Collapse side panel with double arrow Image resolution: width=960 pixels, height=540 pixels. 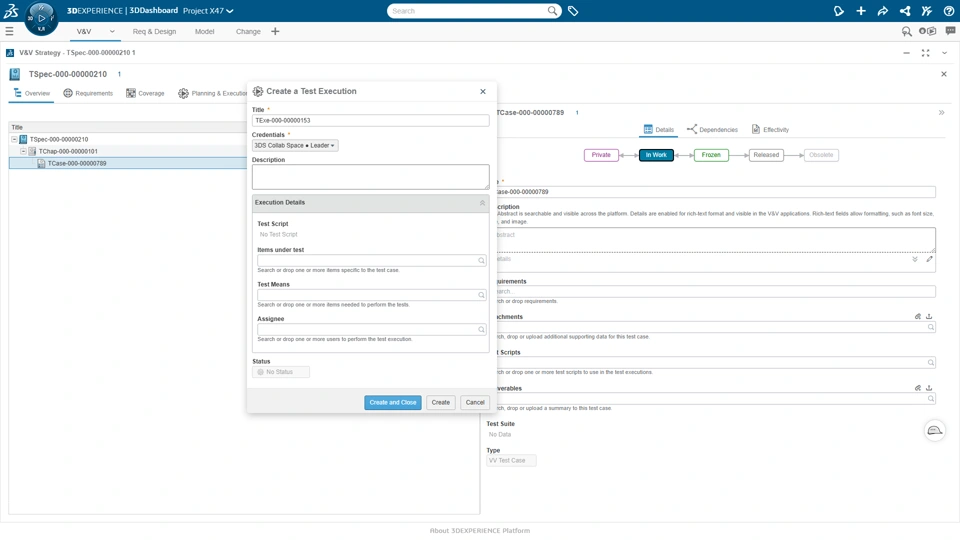coord(942,113)
